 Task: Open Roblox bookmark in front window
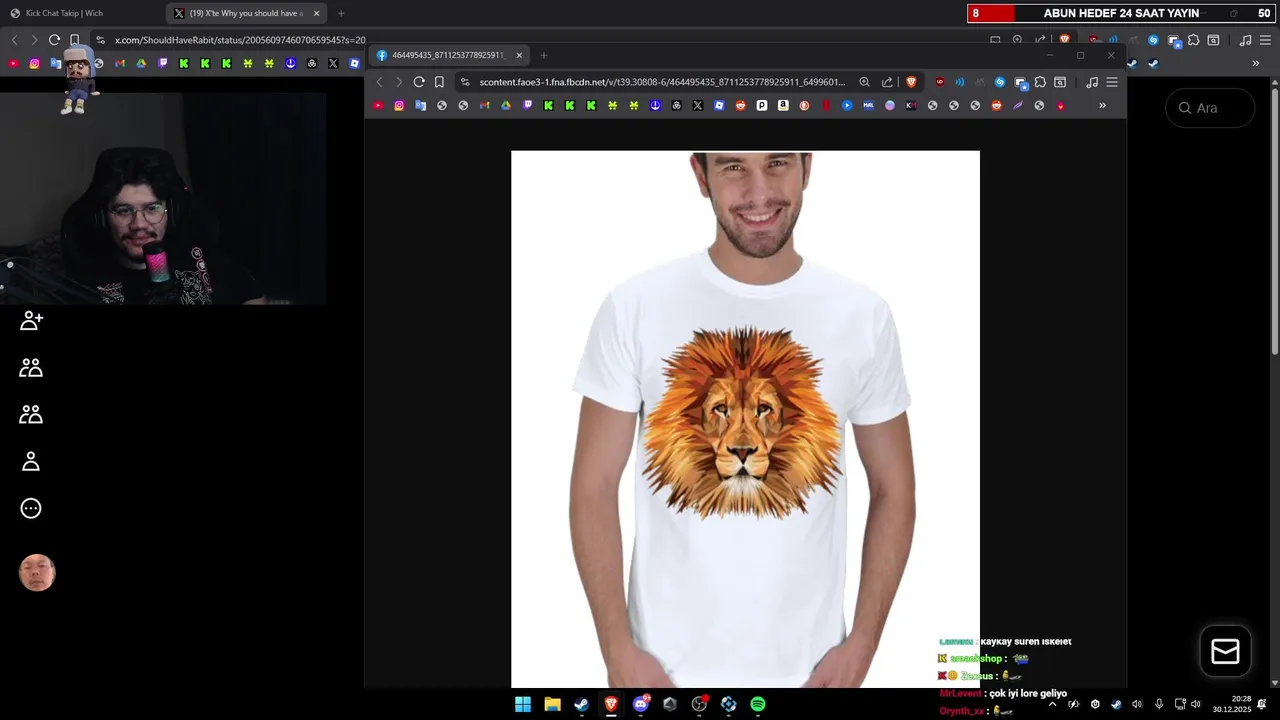(x=719, y=105)
